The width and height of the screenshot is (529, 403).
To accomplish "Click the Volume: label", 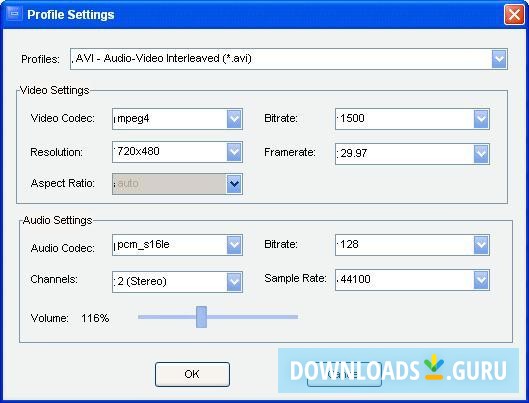I will [x=50, y=318].
